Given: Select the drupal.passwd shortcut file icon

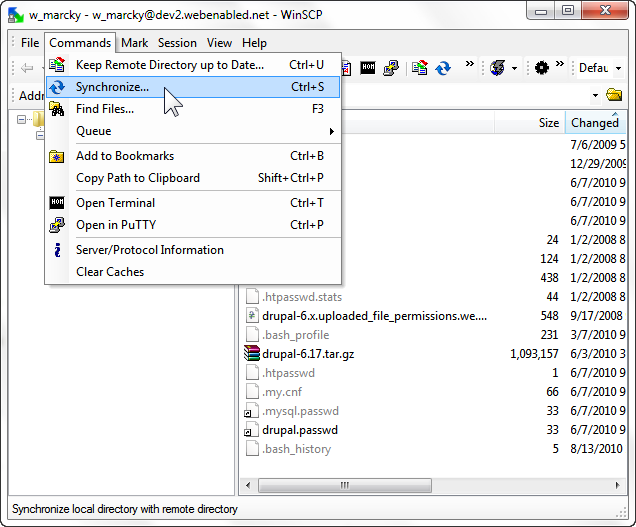Looking at the screenshot, I should (x=251, y=430).
